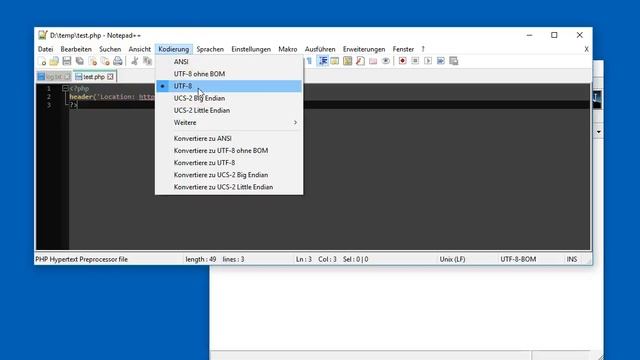Collapse the PHP code fold marker on line 1

[x=65, y=88]
